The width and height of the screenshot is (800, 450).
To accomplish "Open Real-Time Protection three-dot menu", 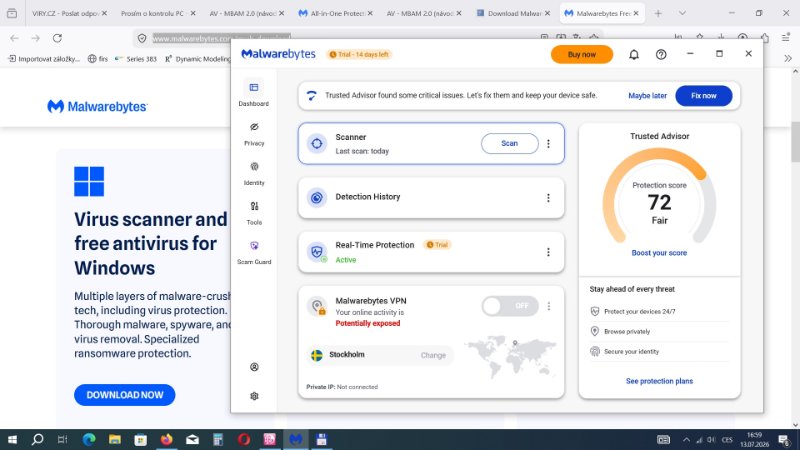I will coord(548,252).
